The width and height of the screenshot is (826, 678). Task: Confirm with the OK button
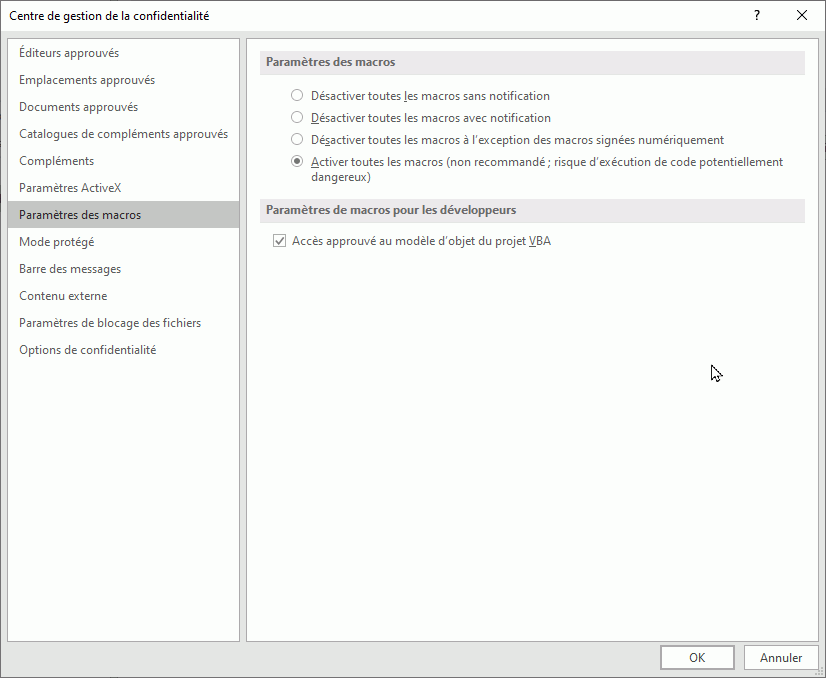click(697, 657)
